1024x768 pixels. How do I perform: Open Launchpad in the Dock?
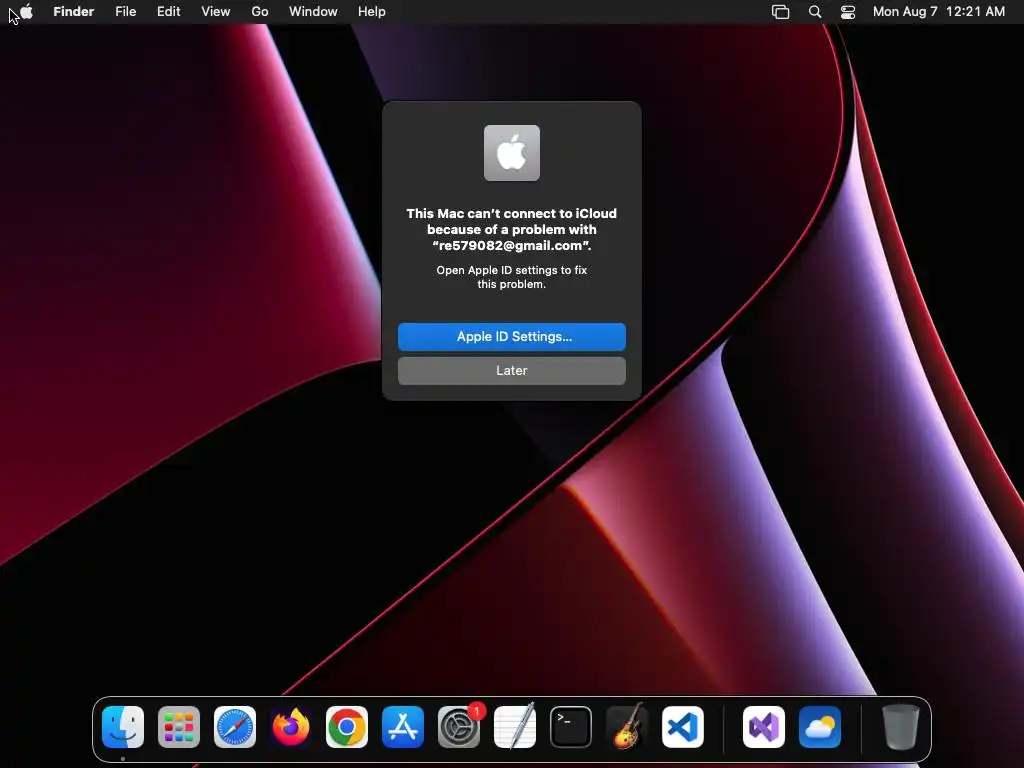tap(179, 727)
